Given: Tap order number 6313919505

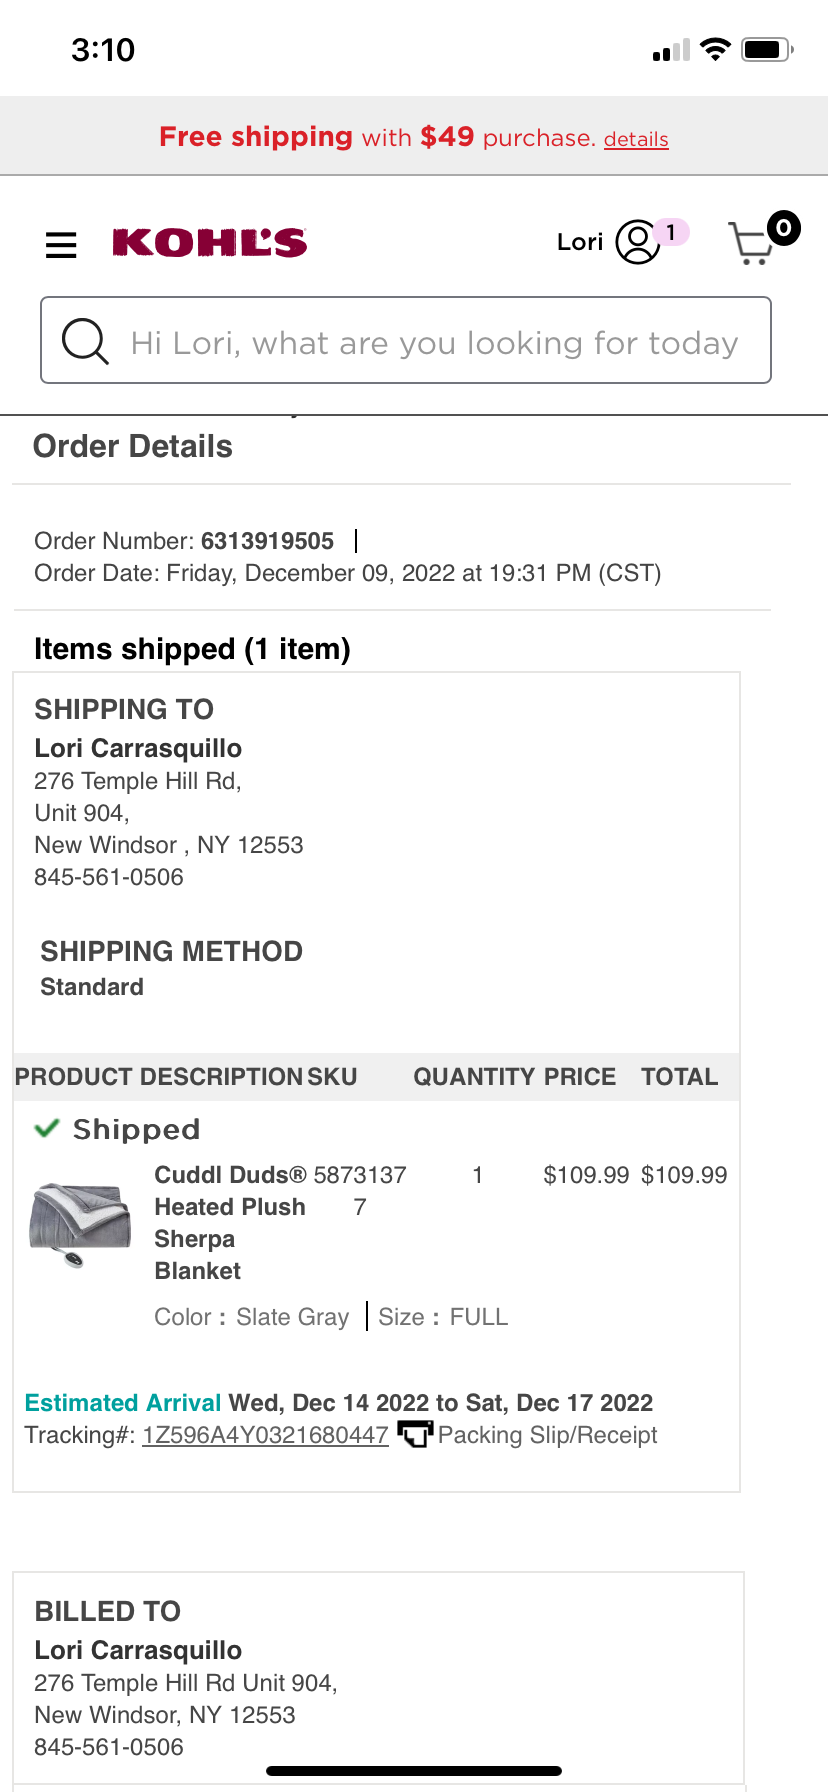Looking at the screenshot, I should point(267,541).
